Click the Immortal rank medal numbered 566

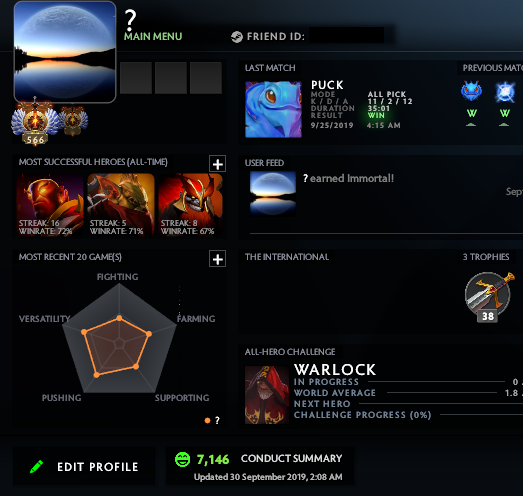(x=35, y=122)
